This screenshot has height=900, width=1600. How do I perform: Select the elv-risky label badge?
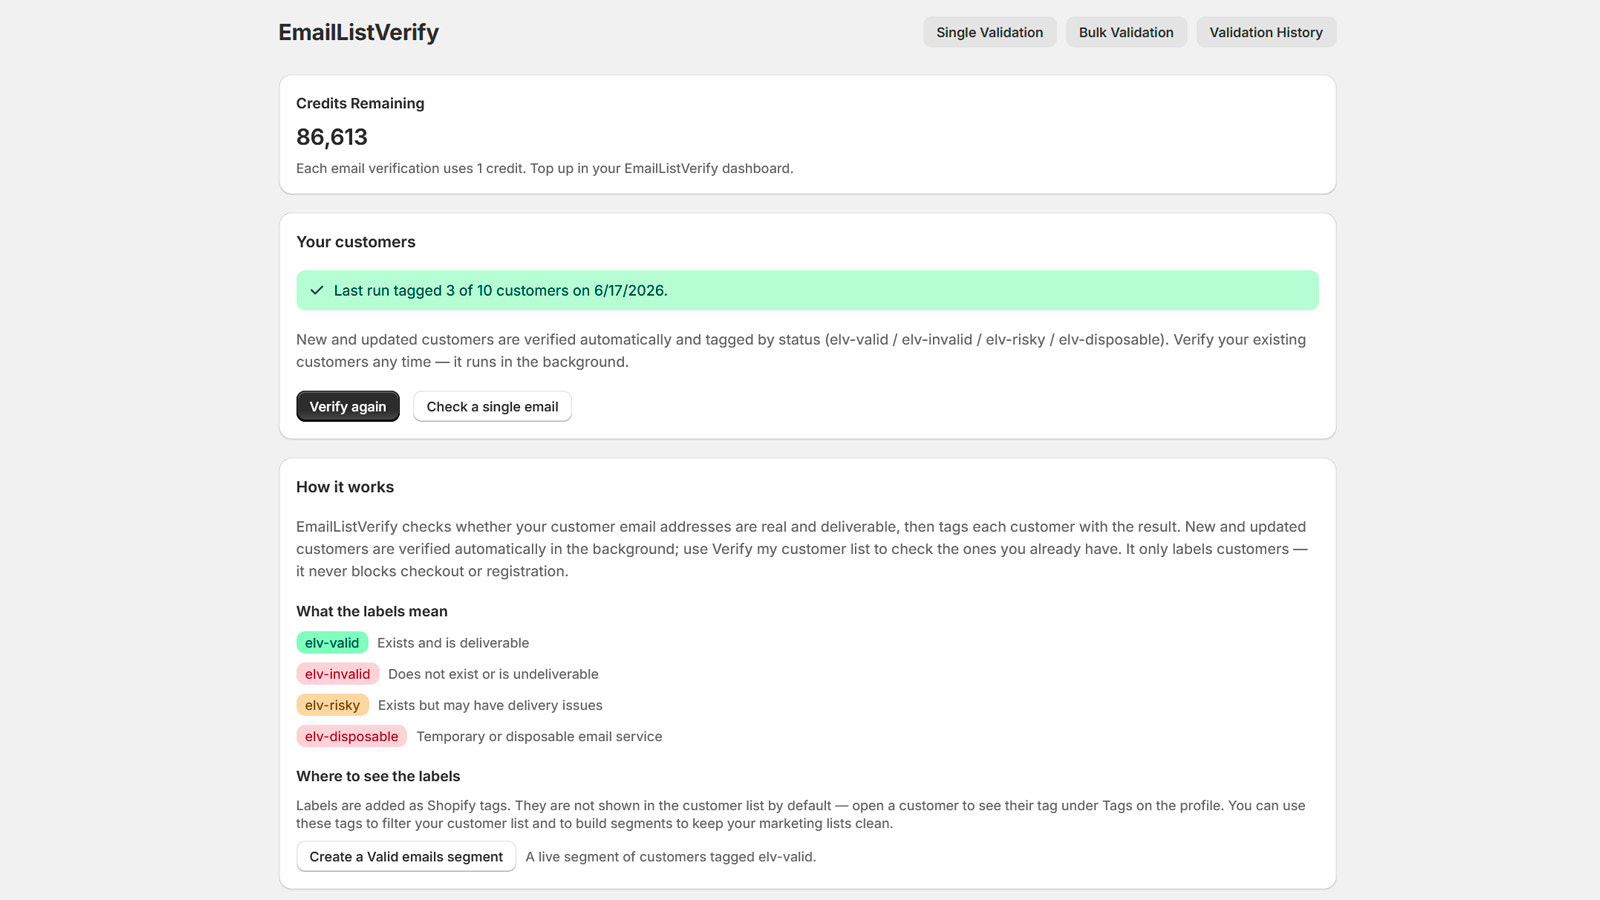[x=333, y=705]
